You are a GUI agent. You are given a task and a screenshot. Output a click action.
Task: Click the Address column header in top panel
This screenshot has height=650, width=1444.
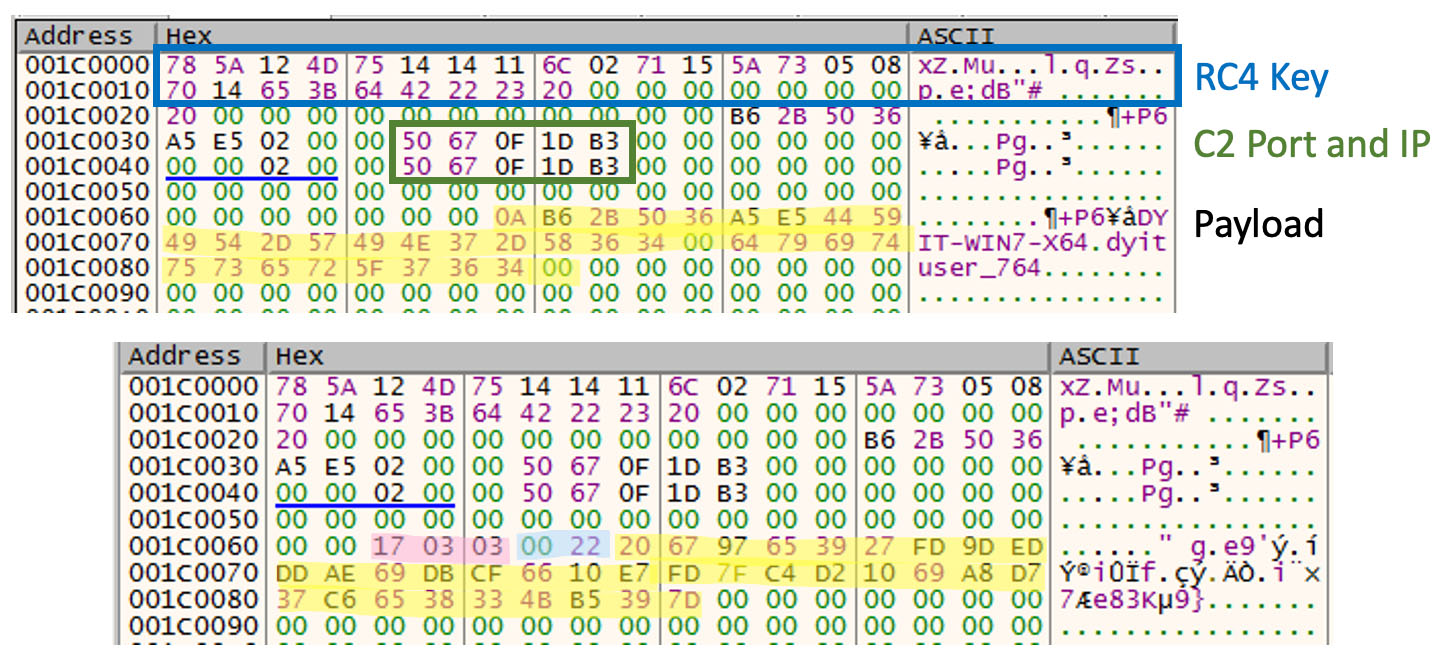79,36
